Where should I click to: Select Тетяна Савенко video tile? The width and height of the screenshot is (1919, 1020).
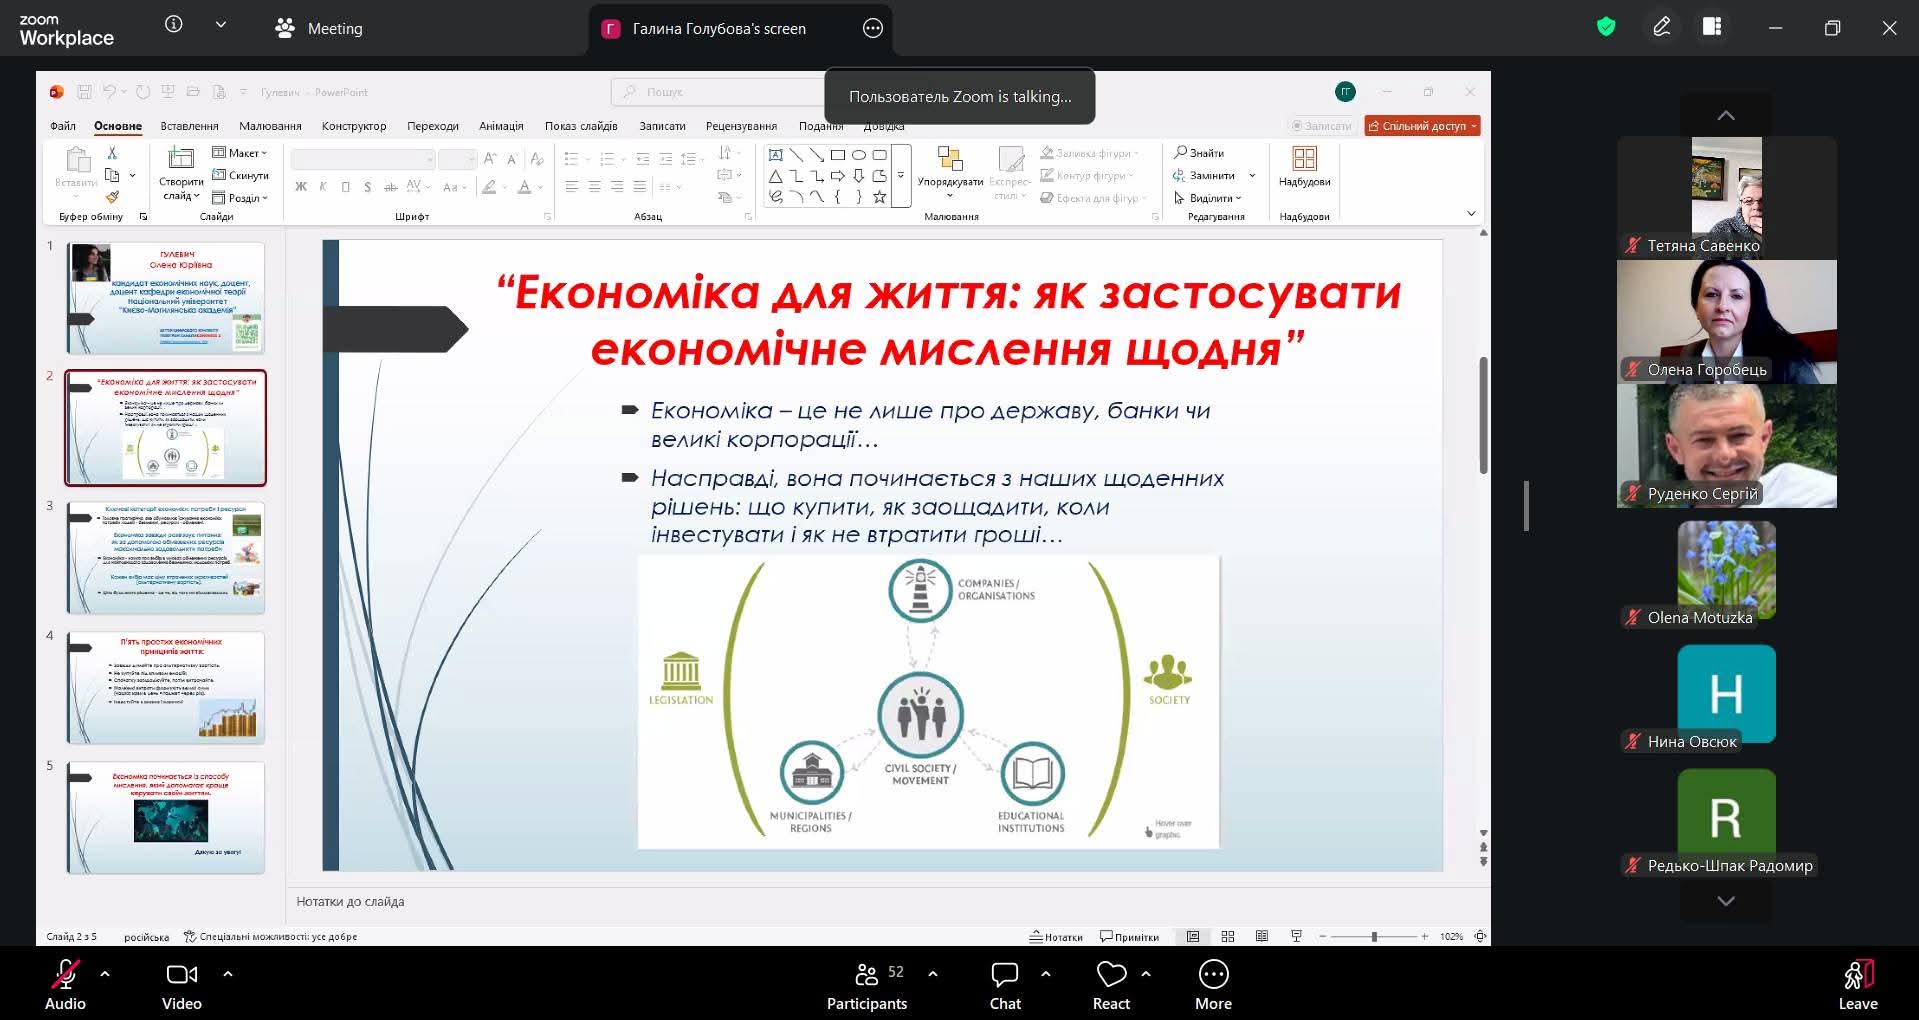pyautogui.click(x=1726, y=197)
